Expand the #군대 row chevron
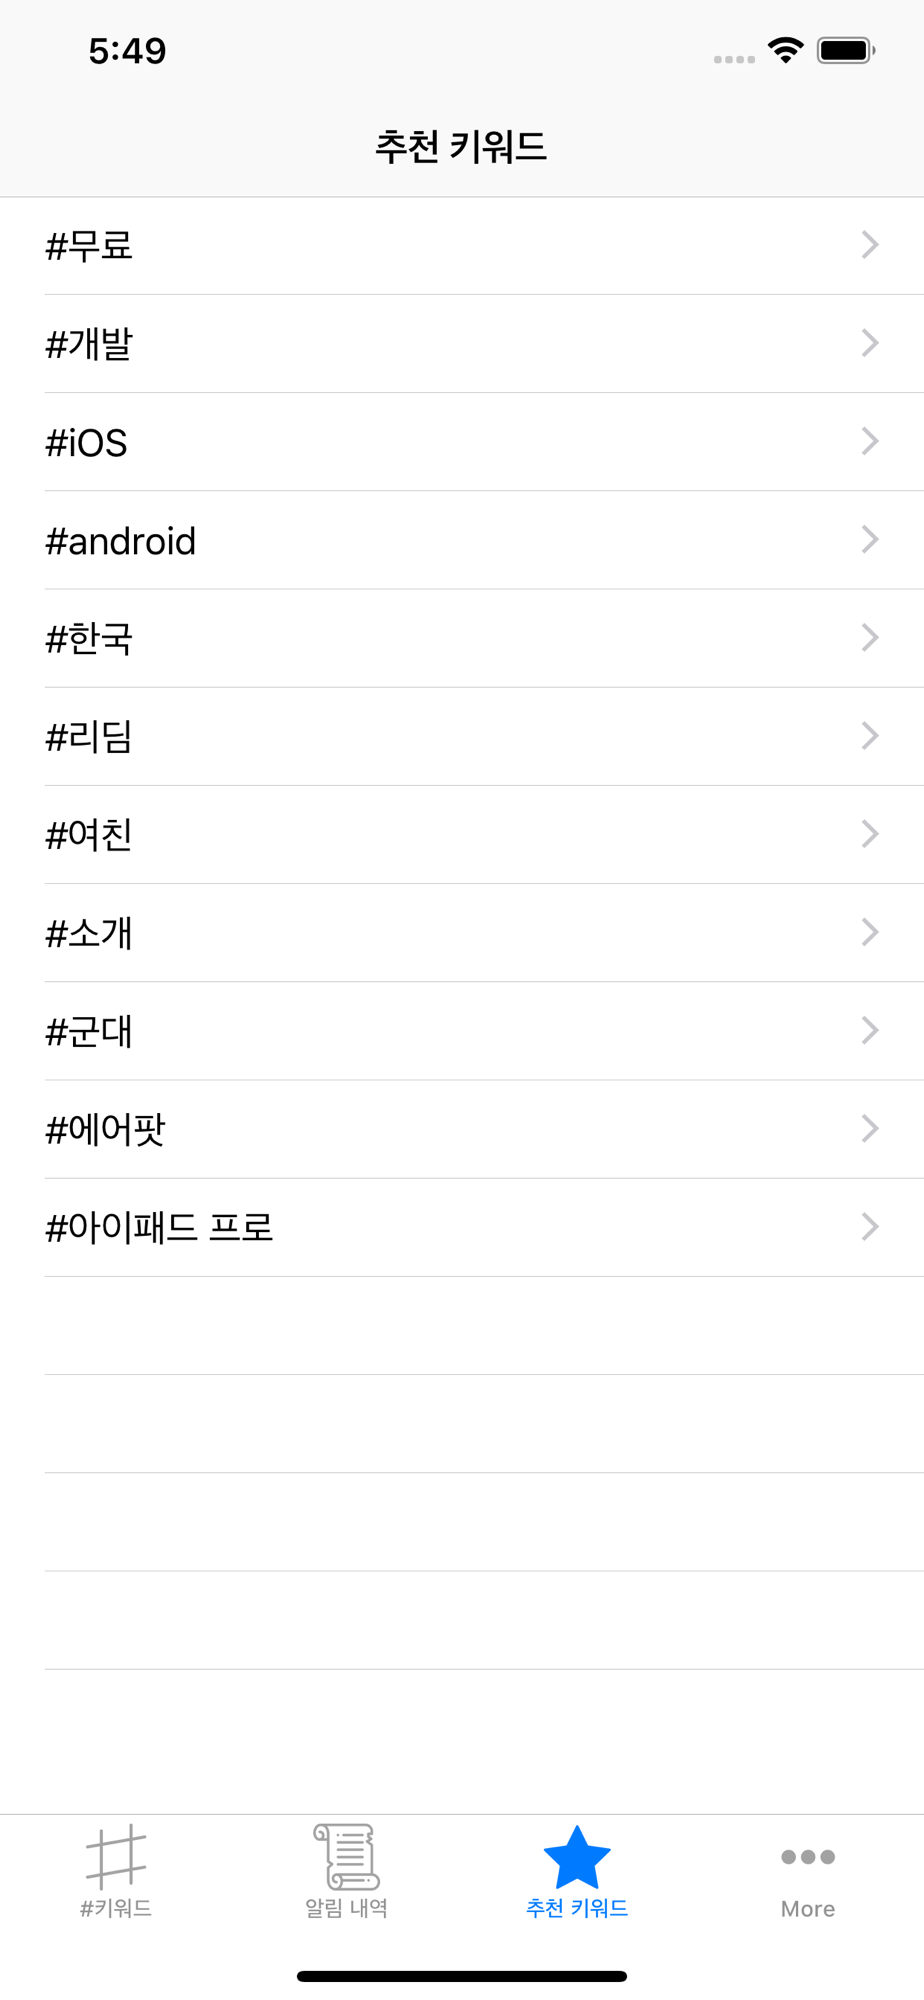924x2000 pixels. tap(870, 1031)
